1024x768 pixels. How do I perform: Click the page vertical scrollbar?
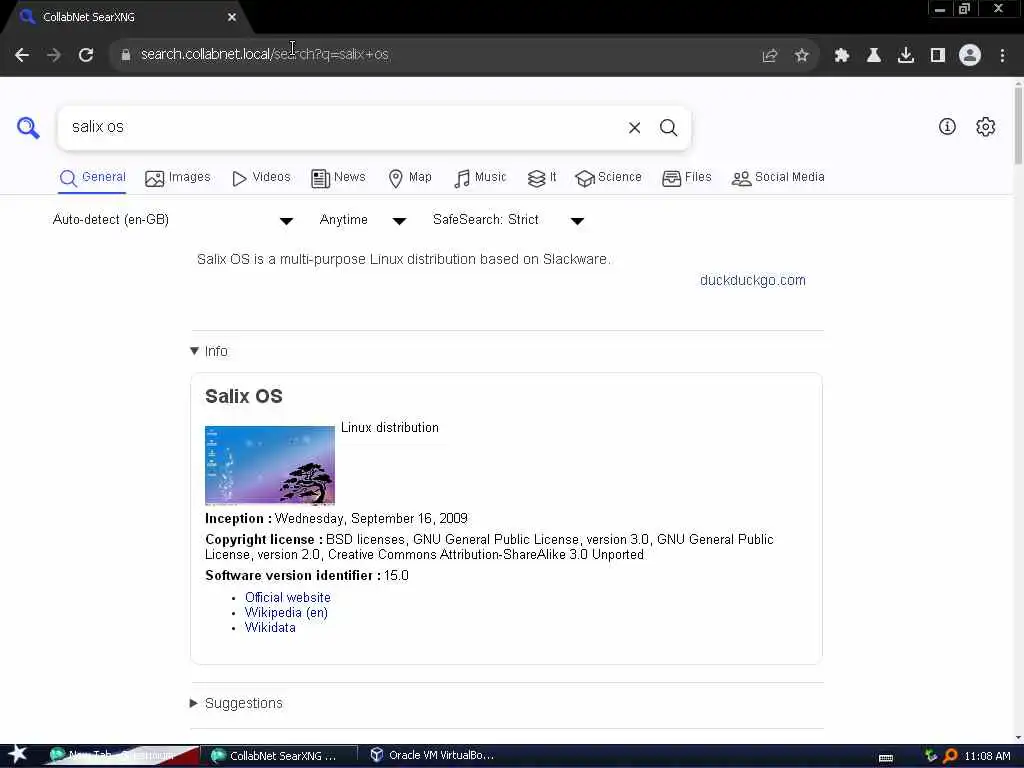pyautogui.click(x=1018, y=124)
